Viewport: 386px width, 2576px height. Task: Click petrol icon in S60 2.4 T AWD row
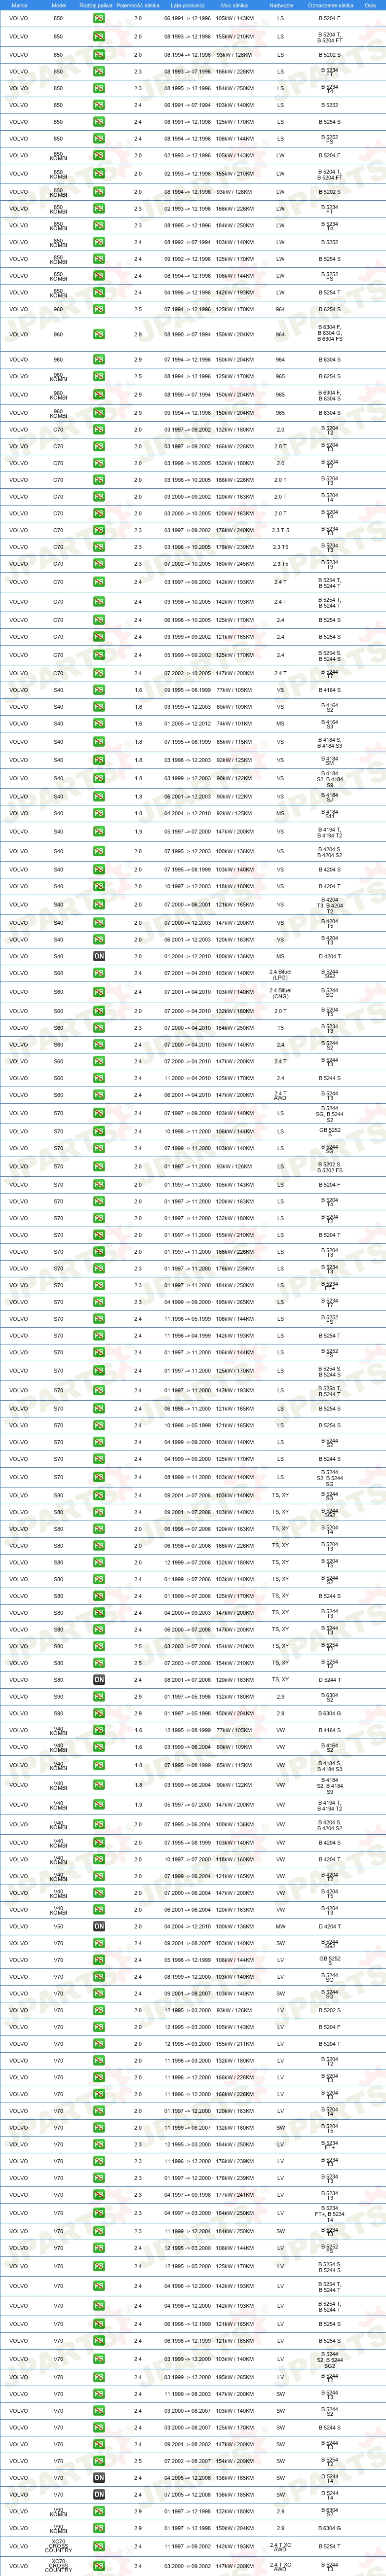99,1095
